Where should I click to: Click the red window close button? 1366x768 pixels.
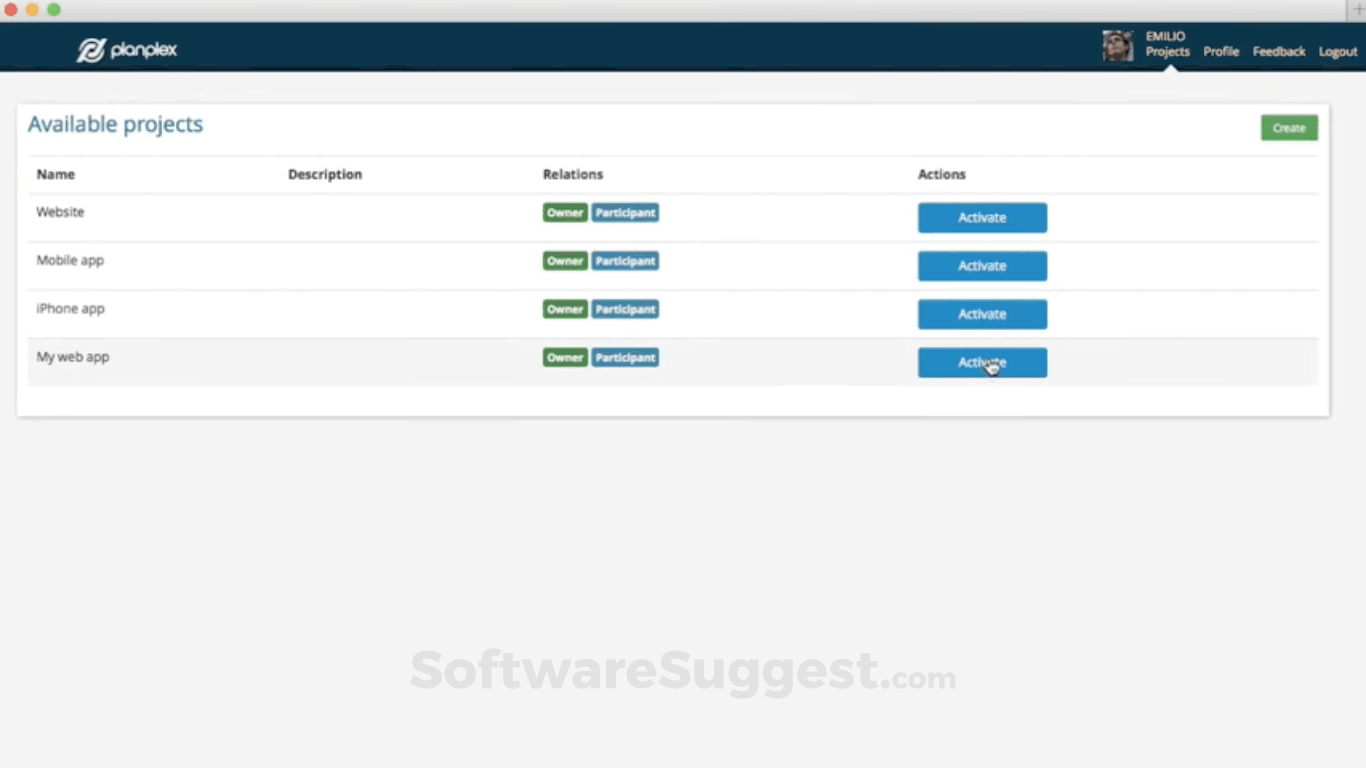tap(10, 9)
